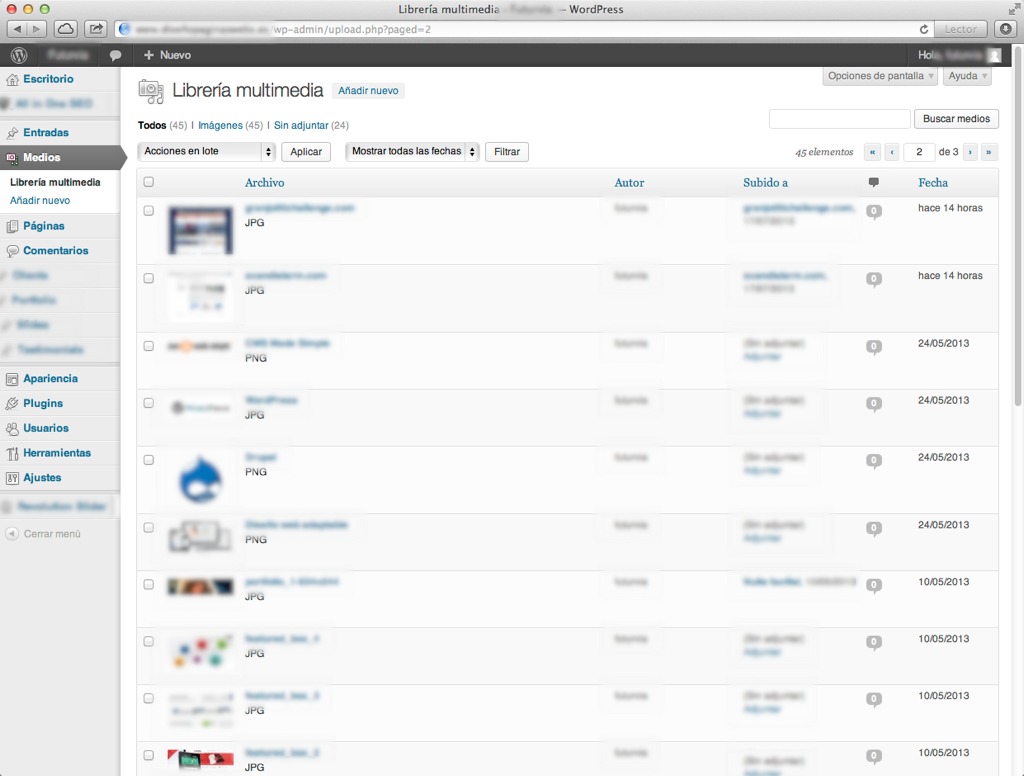1024x776 pixels.
Task: Click the Safari share icon
Action: pos(96,29)
